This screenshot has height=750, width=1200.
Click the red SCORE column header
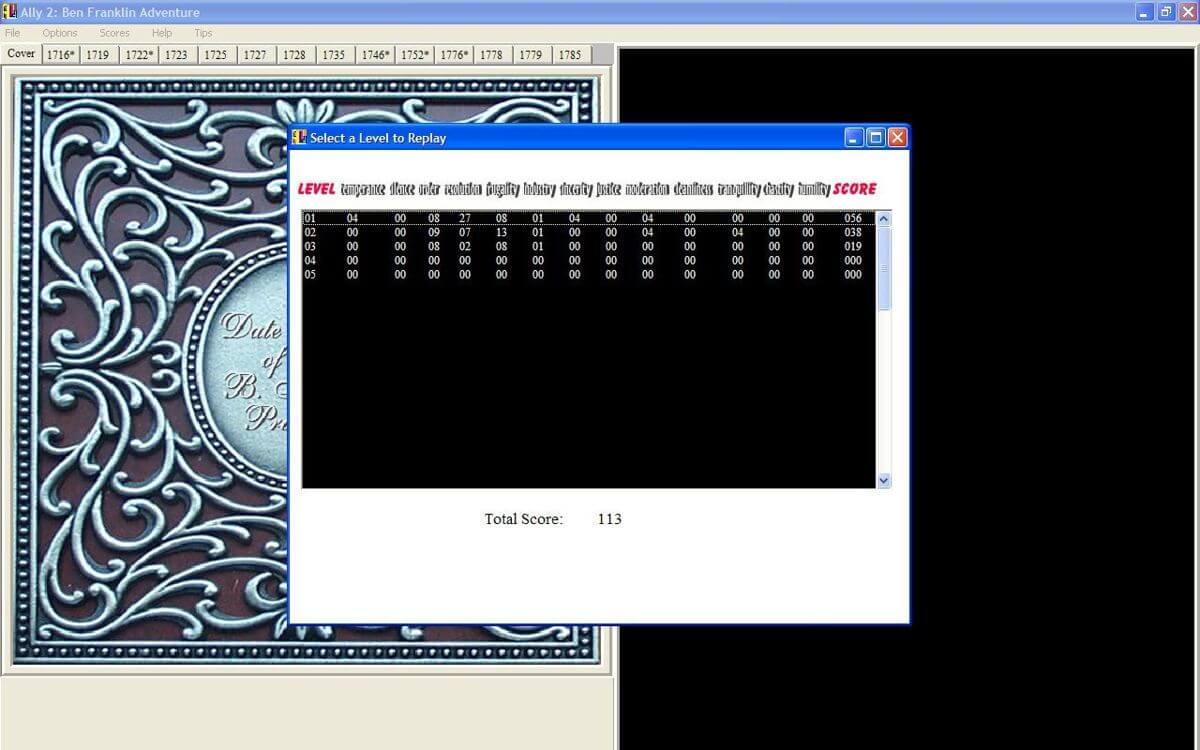pyautogui.click(x=855, y=189)
